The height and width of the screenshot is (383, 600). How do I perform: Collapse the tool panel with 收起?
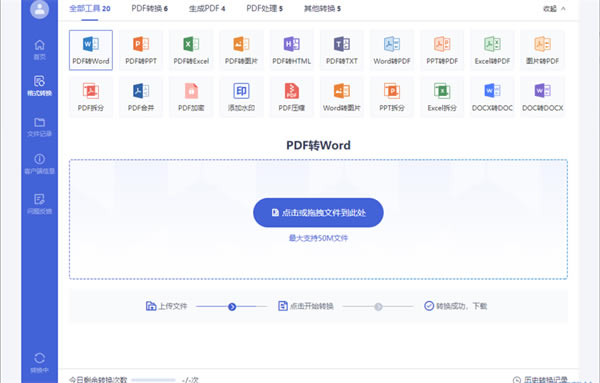pyautogui.click(x=554, y=8)
